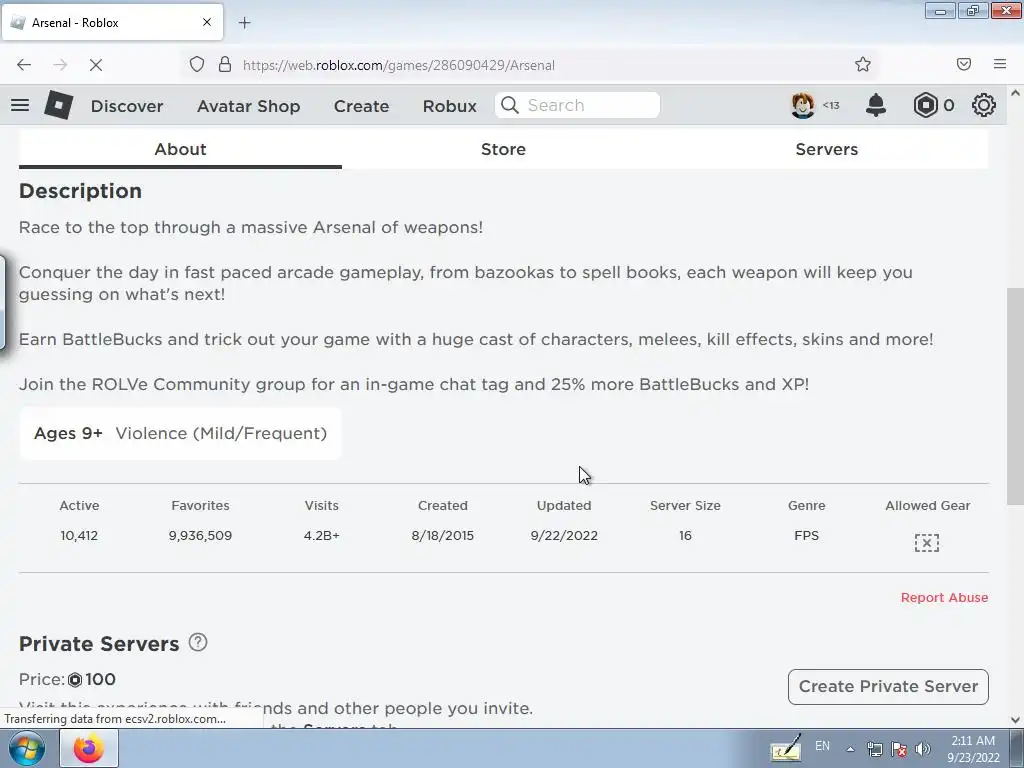The width and height of the screenshot is (1024, 768).
Task: Click the search magnifier icon
Action: point(510,105)
